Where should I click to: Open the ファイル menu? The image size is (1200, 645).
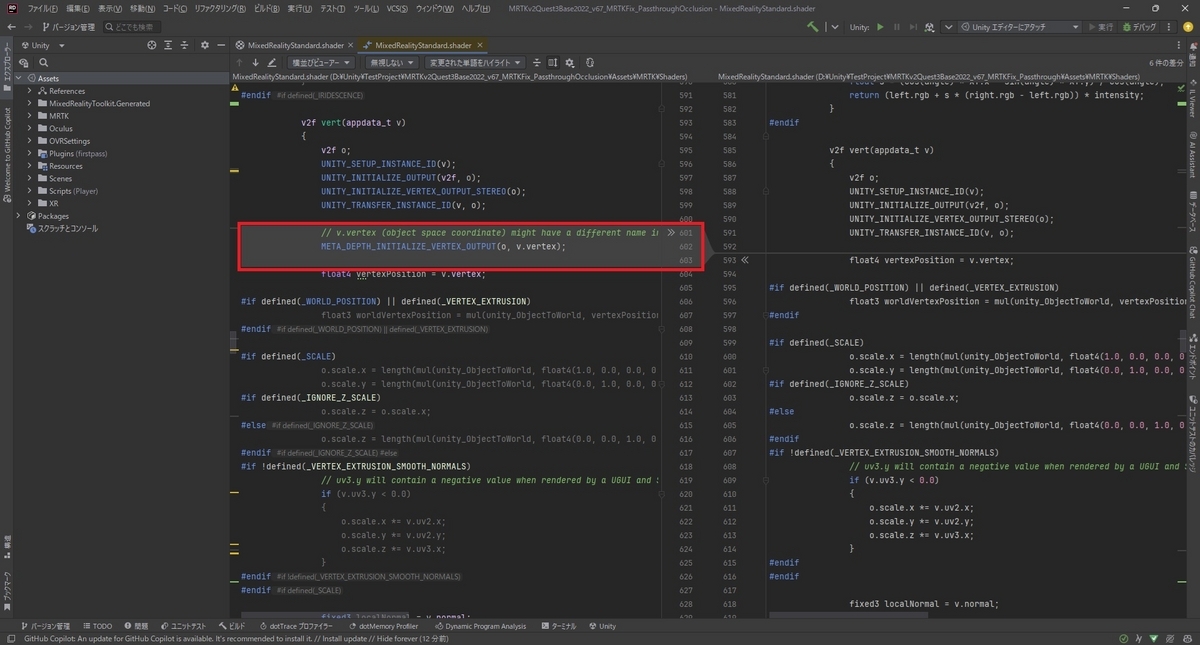(42, 8)
